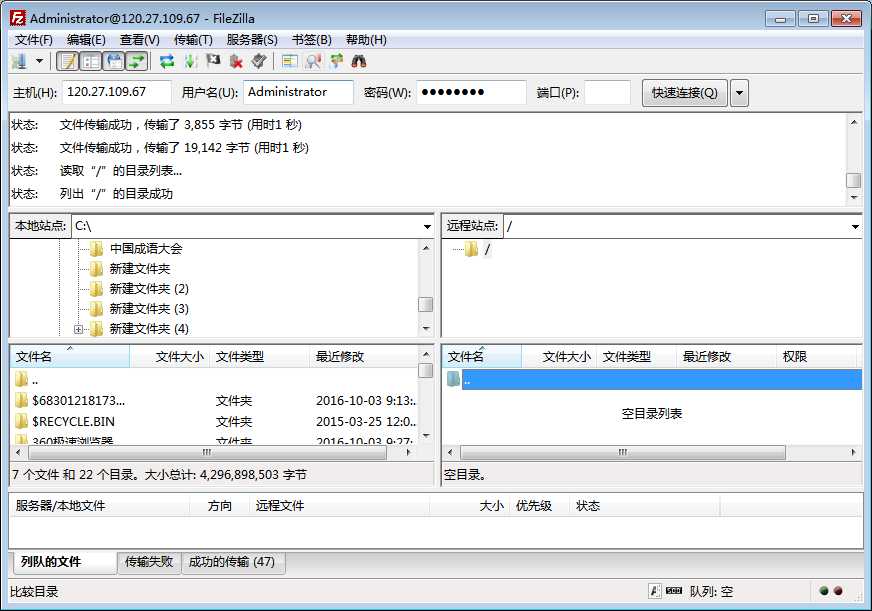Click the red activity indicator light
872x611 pixels.
(839, 591)
